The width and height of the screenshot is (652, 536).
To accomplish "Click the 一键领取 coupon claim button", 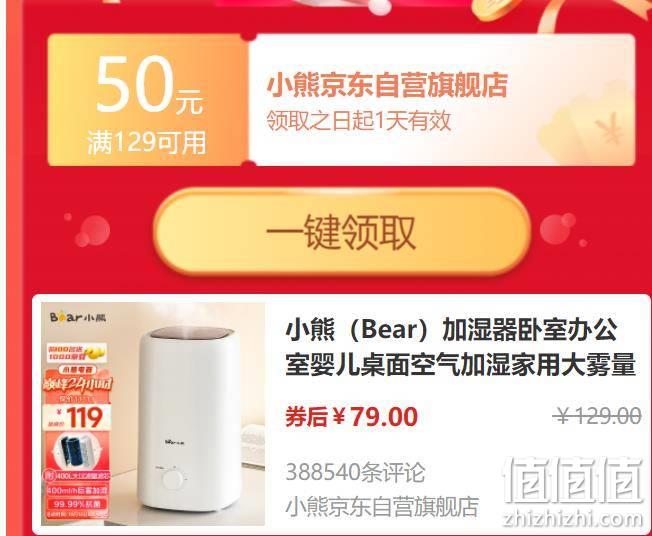I will [x=342, y=231].
